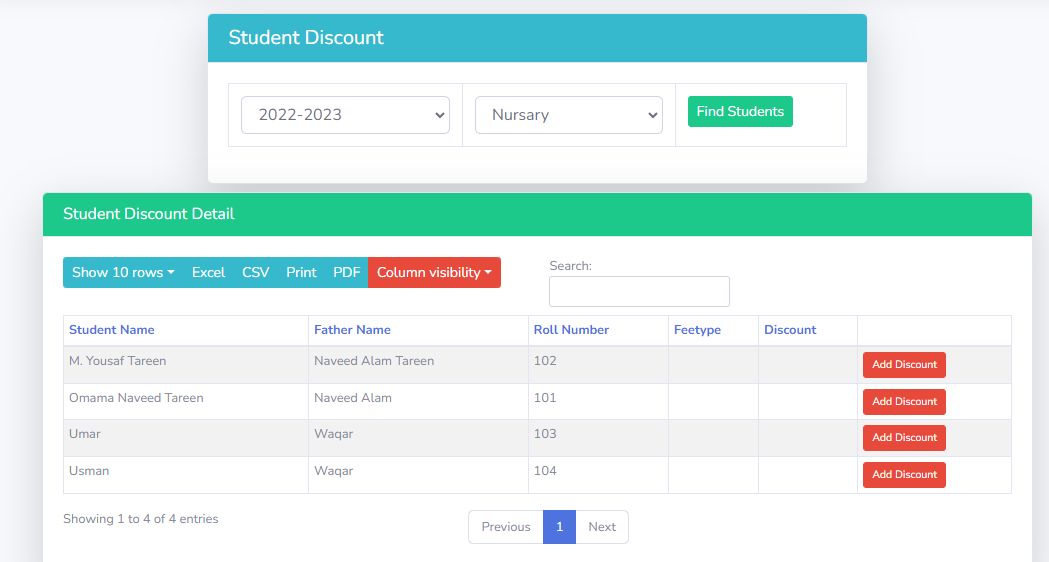This screenshot has height=562, width=1049.
Task: Sort by Father Name column header
Action: (352, 330)
